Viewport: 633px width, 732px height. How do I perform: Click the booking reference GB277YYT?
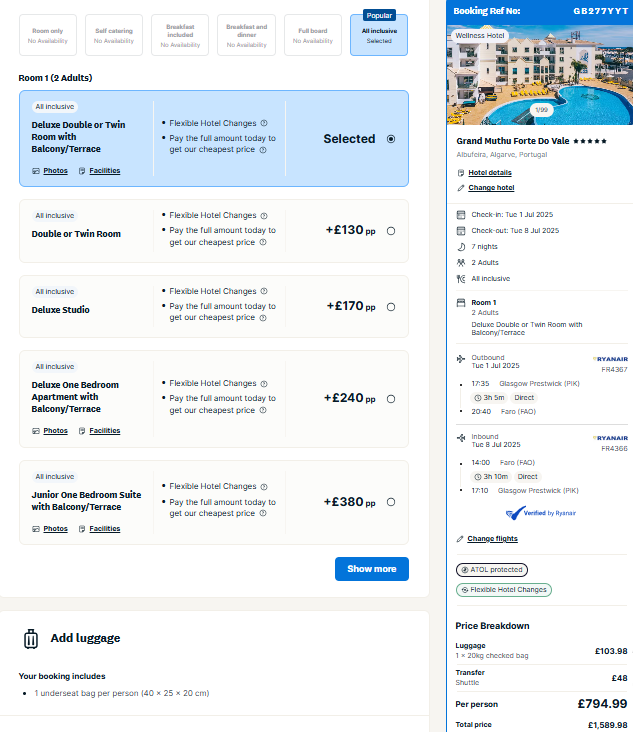(x=600, y=11)
